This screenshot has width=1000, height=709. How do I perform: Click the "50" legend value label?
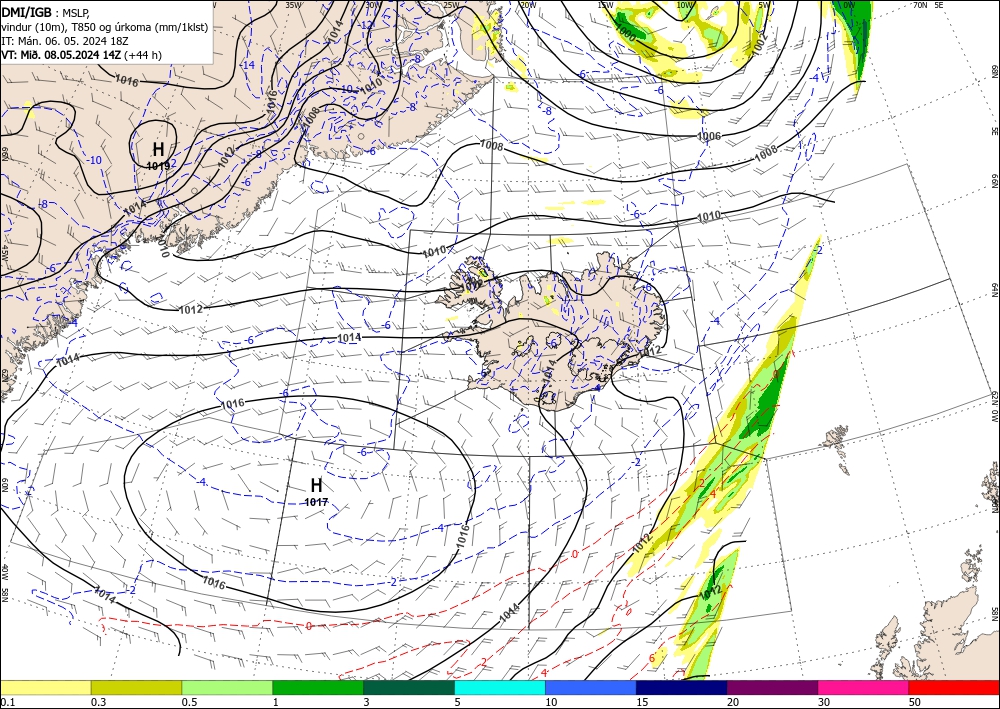(915, 702)
